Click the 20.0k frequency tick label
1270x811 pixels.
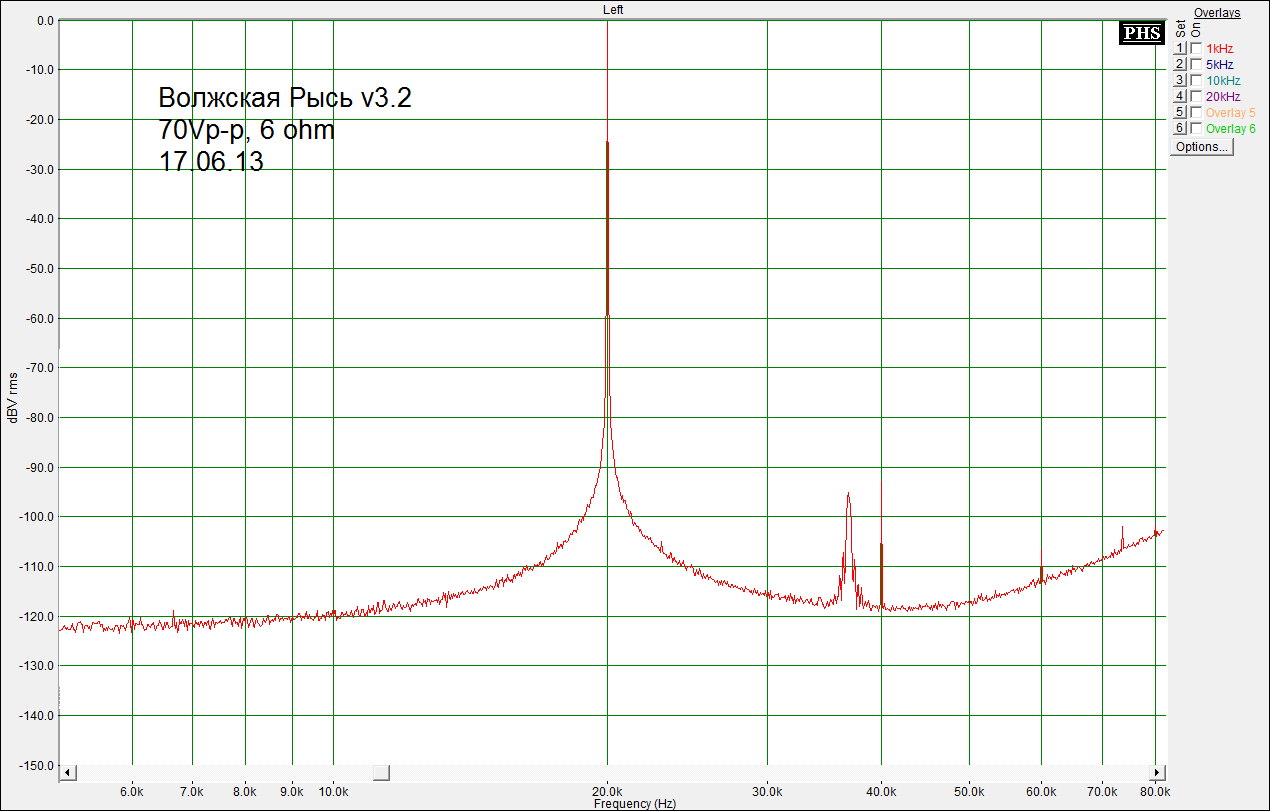tap(607, 790)
